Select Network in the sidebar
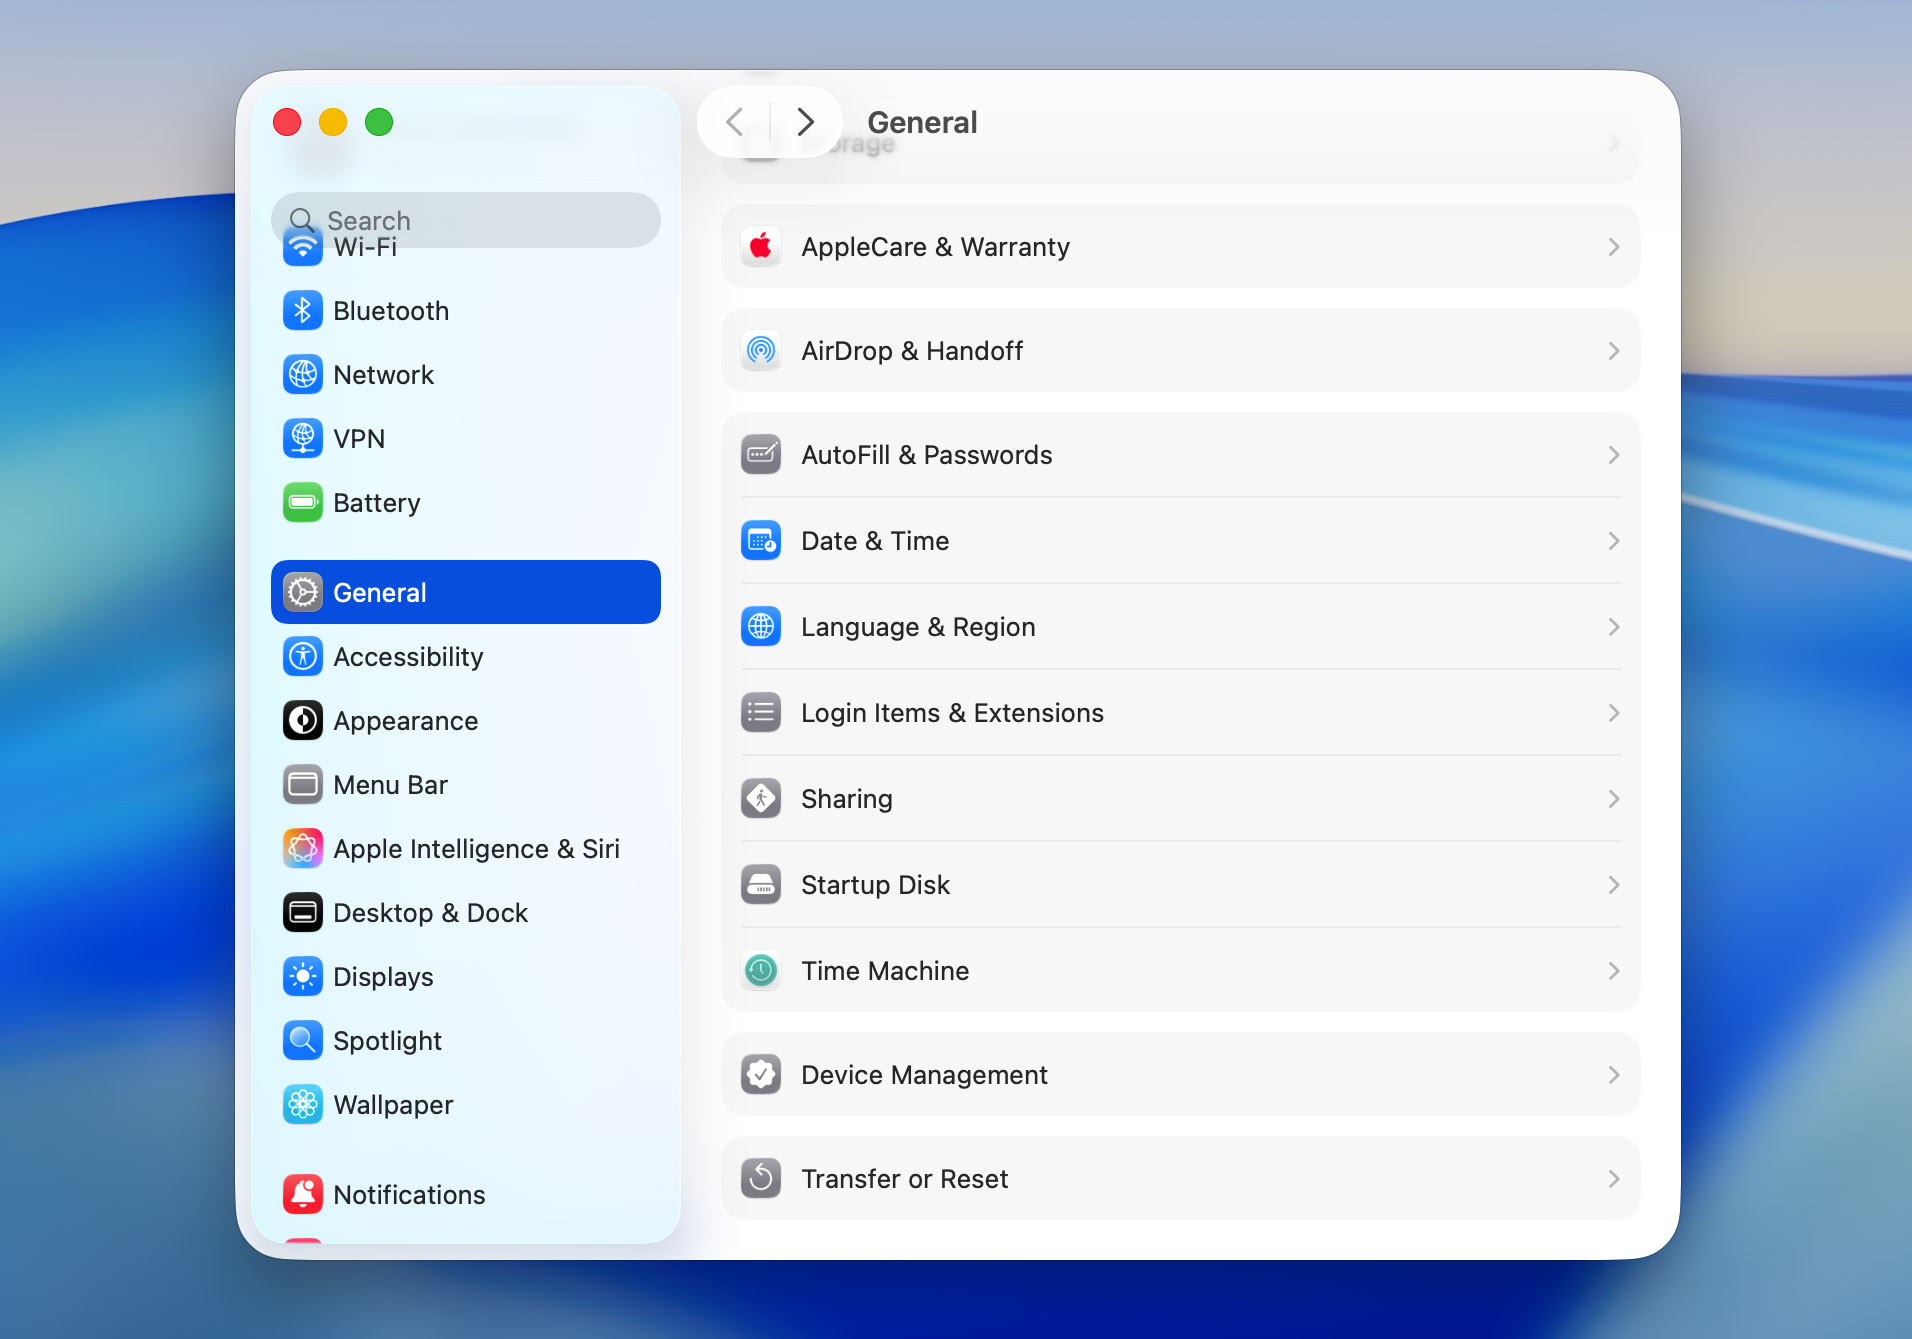Image resolution: width=1912 pixels, height=1339 pixels. pos(466,375)
